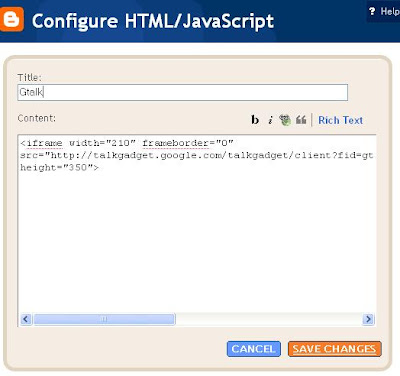
Task: Click the height="350" code line
Action: point(59,167)
